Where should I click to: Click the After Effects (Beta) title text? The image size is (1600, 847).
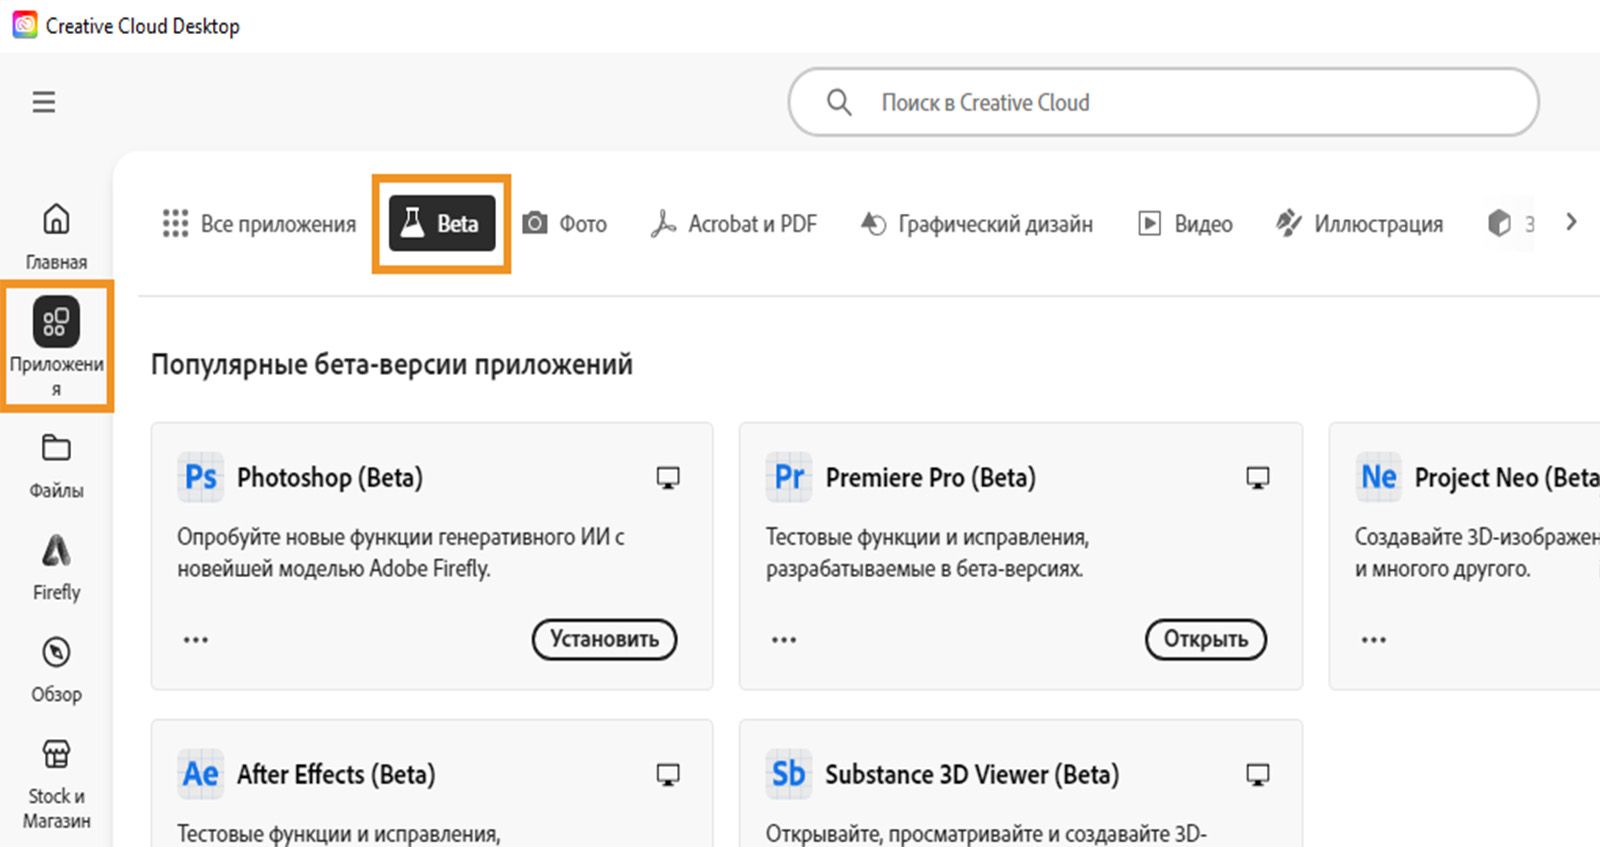(336, 775)
